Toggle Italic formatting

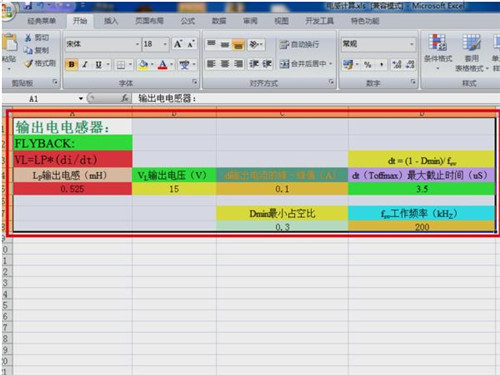[85, 64]
